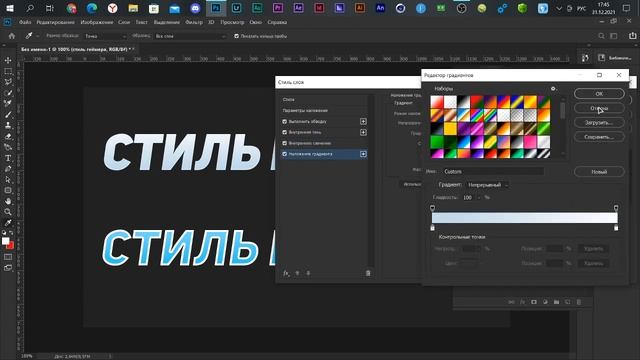Open the Редактирование menu

coord(56,22)
